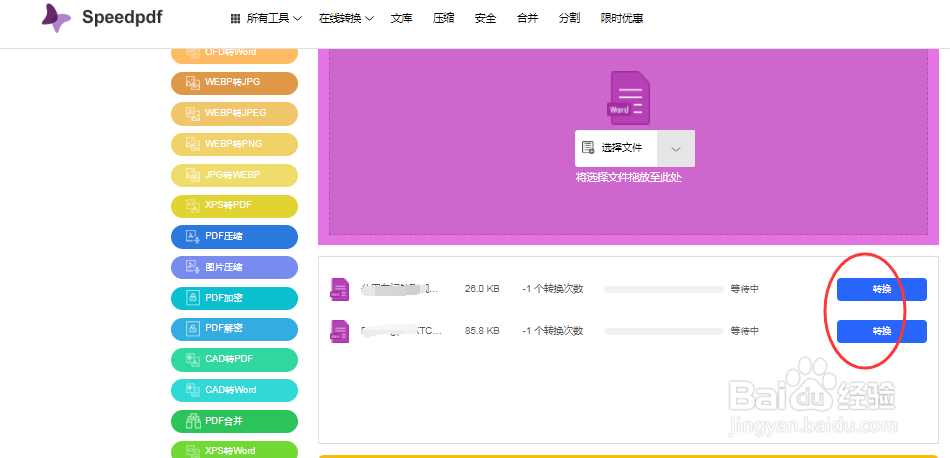
Task: Open the CAD转PDF tool label
Action: [x=229, y=359]
